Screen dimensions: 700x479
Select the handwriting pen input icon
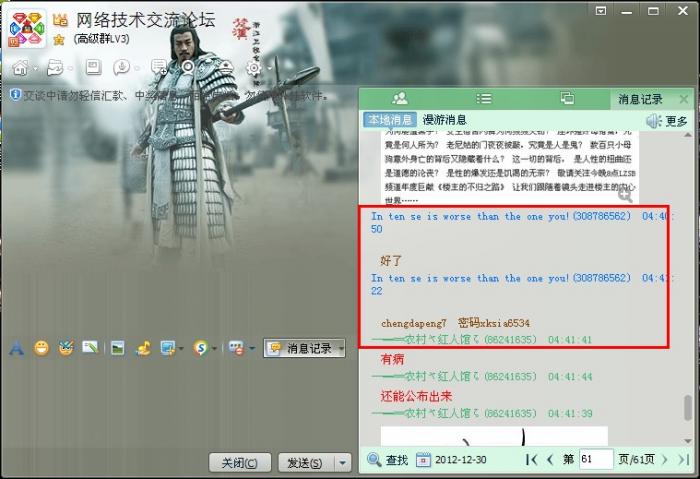point(90,347)
